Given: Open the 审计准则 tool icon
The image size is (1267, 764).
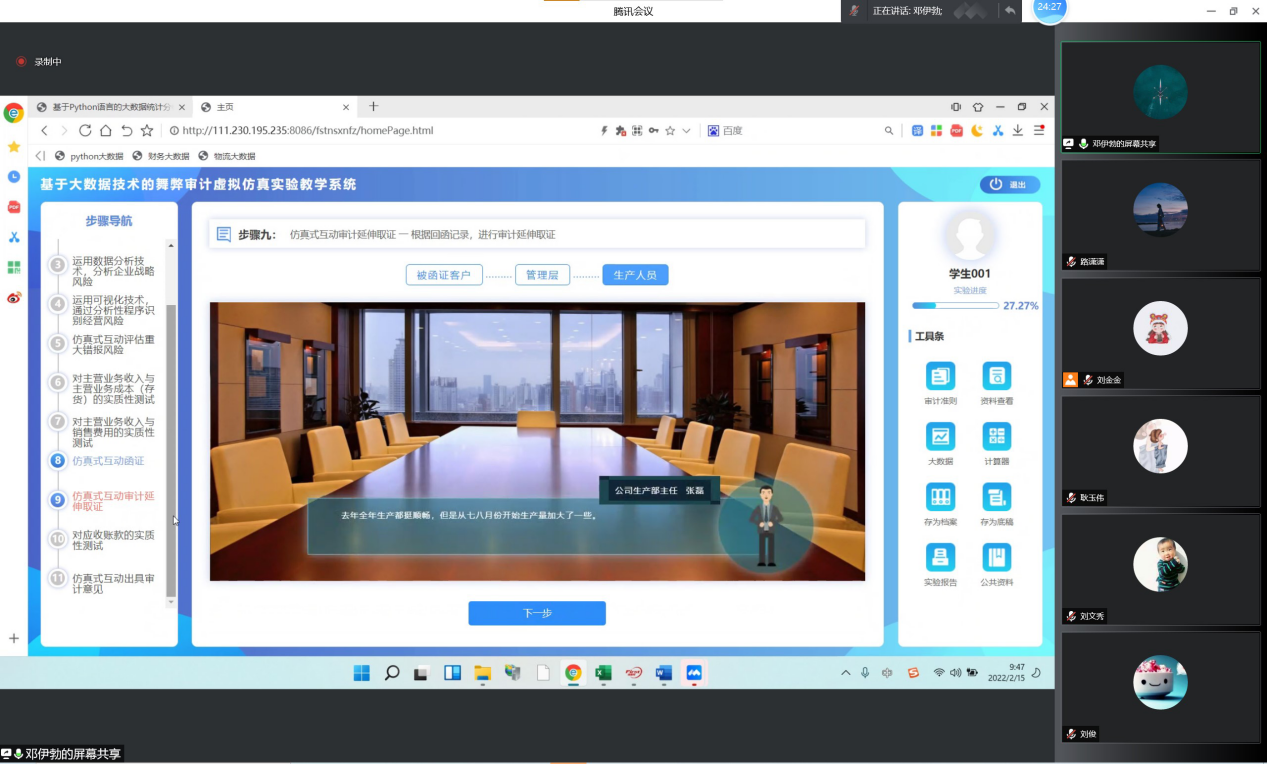Looking at the screenshot, I should pos(940,377).
